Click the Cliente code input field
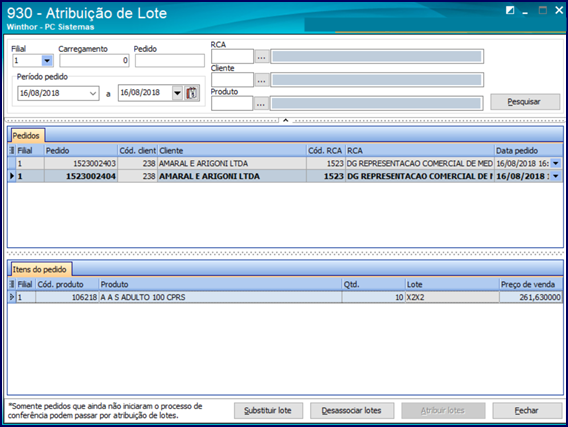The width and height of the screenshot is (568, 427). click(x=232, y=80)
